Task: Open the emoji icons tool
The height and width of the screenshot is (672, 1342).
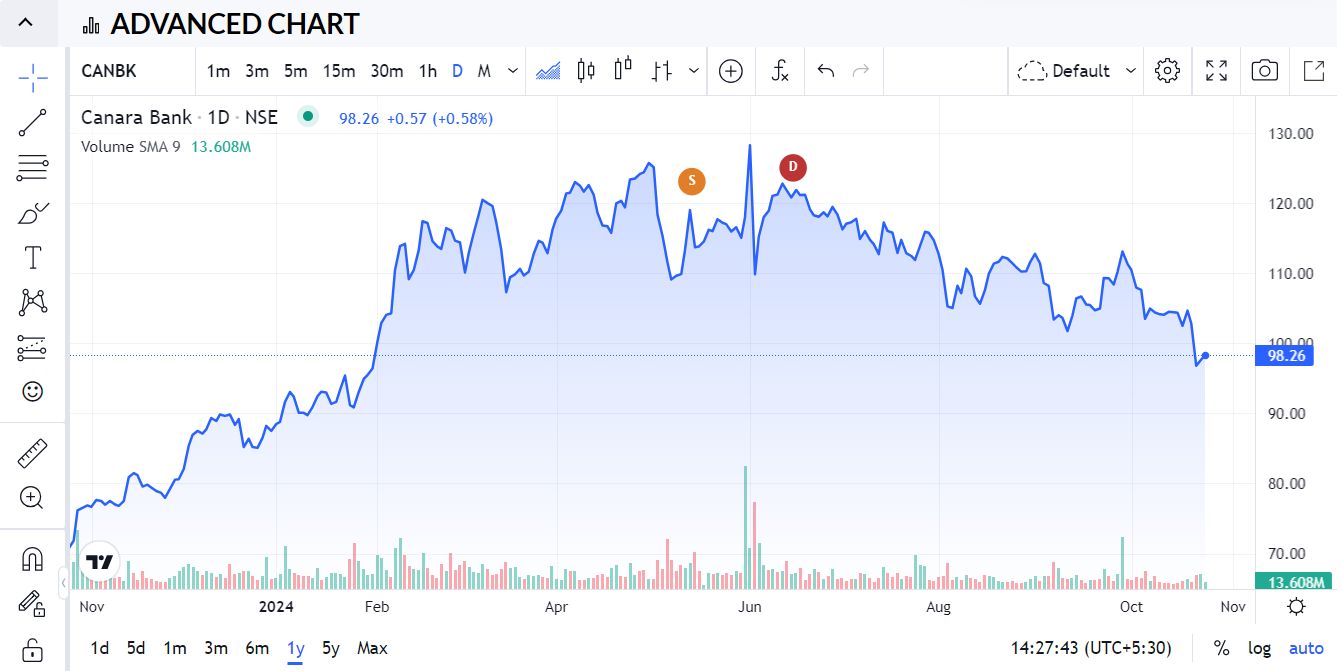Action: (32, 391)
